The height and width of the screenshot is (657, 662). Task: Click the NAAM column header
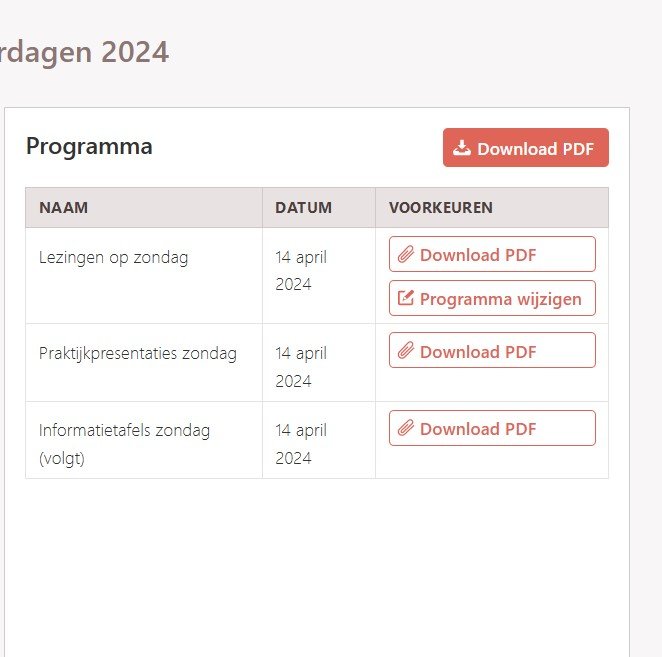pos(64,208)
